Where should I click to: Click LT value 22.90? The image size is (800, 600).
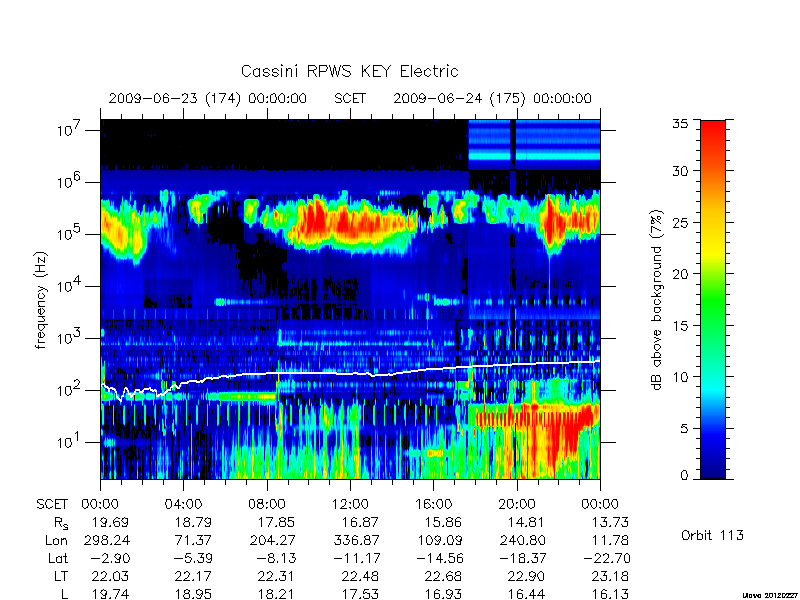(527, 576)
